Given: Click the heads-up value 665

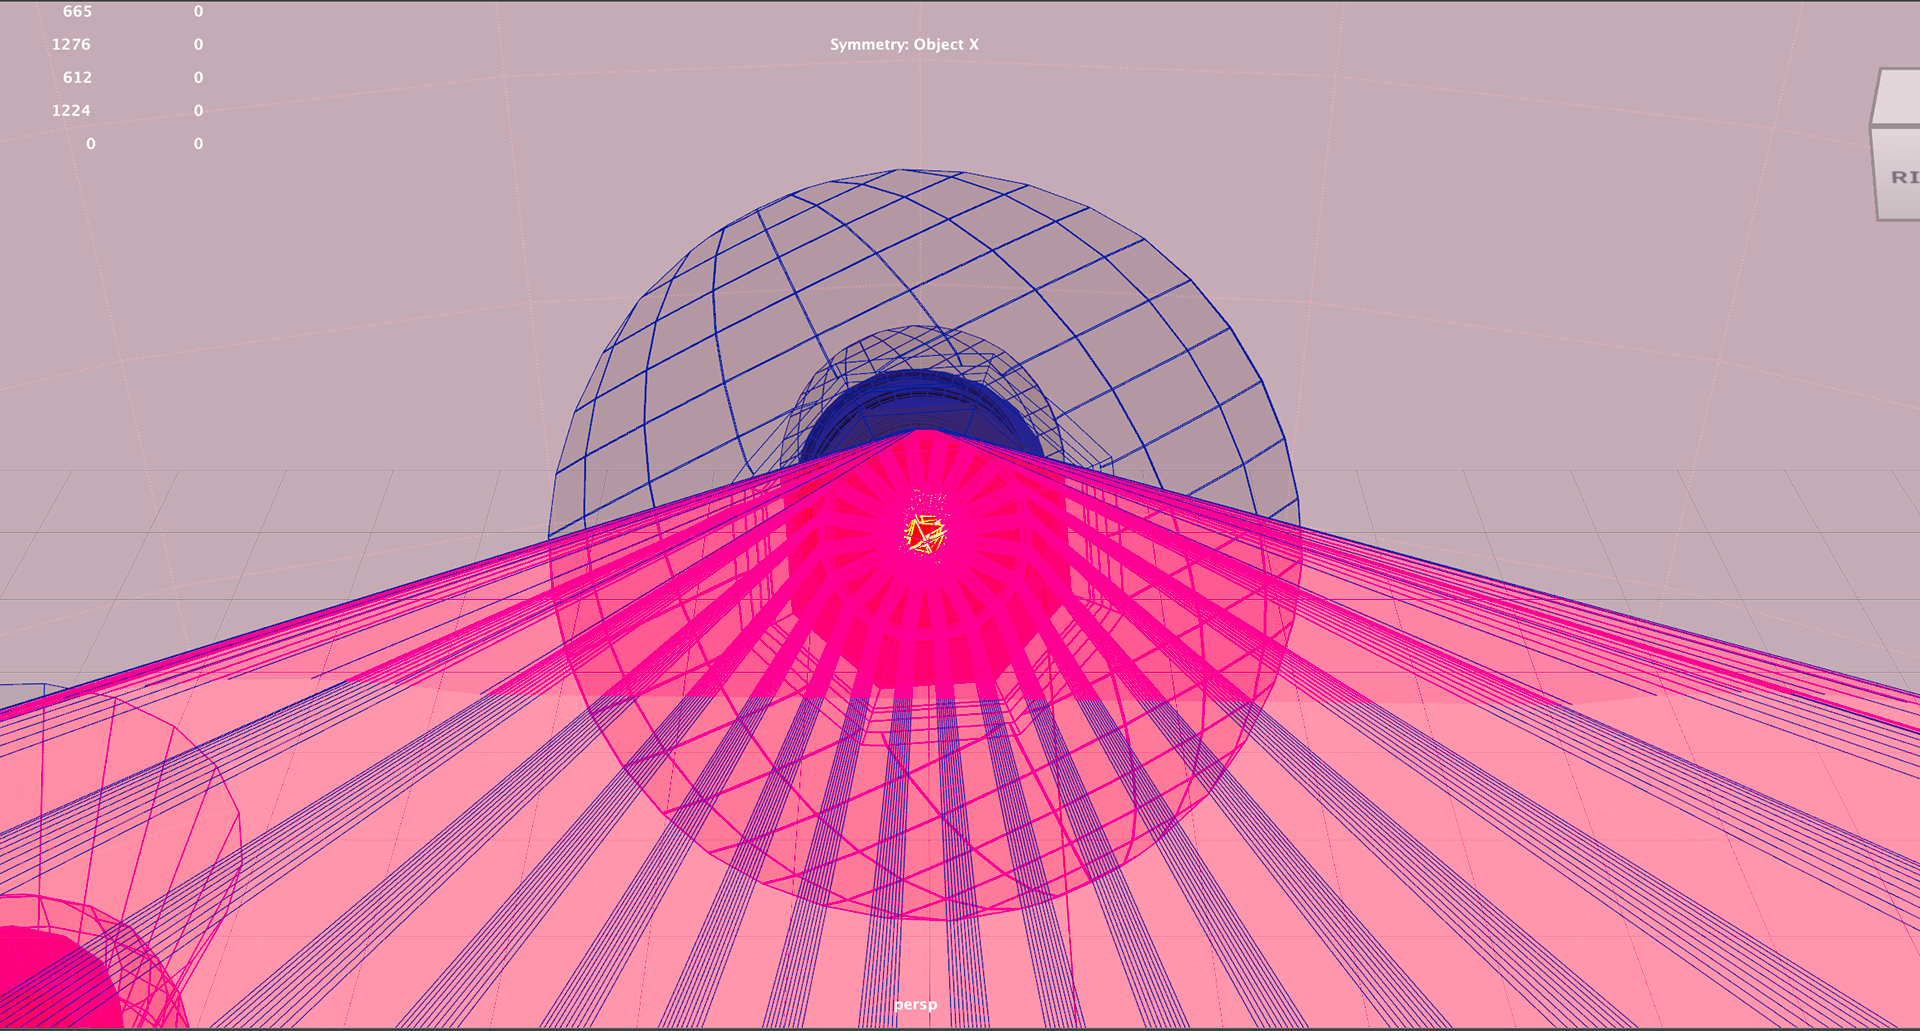Looking at the screenshot, I should point(77,11).
